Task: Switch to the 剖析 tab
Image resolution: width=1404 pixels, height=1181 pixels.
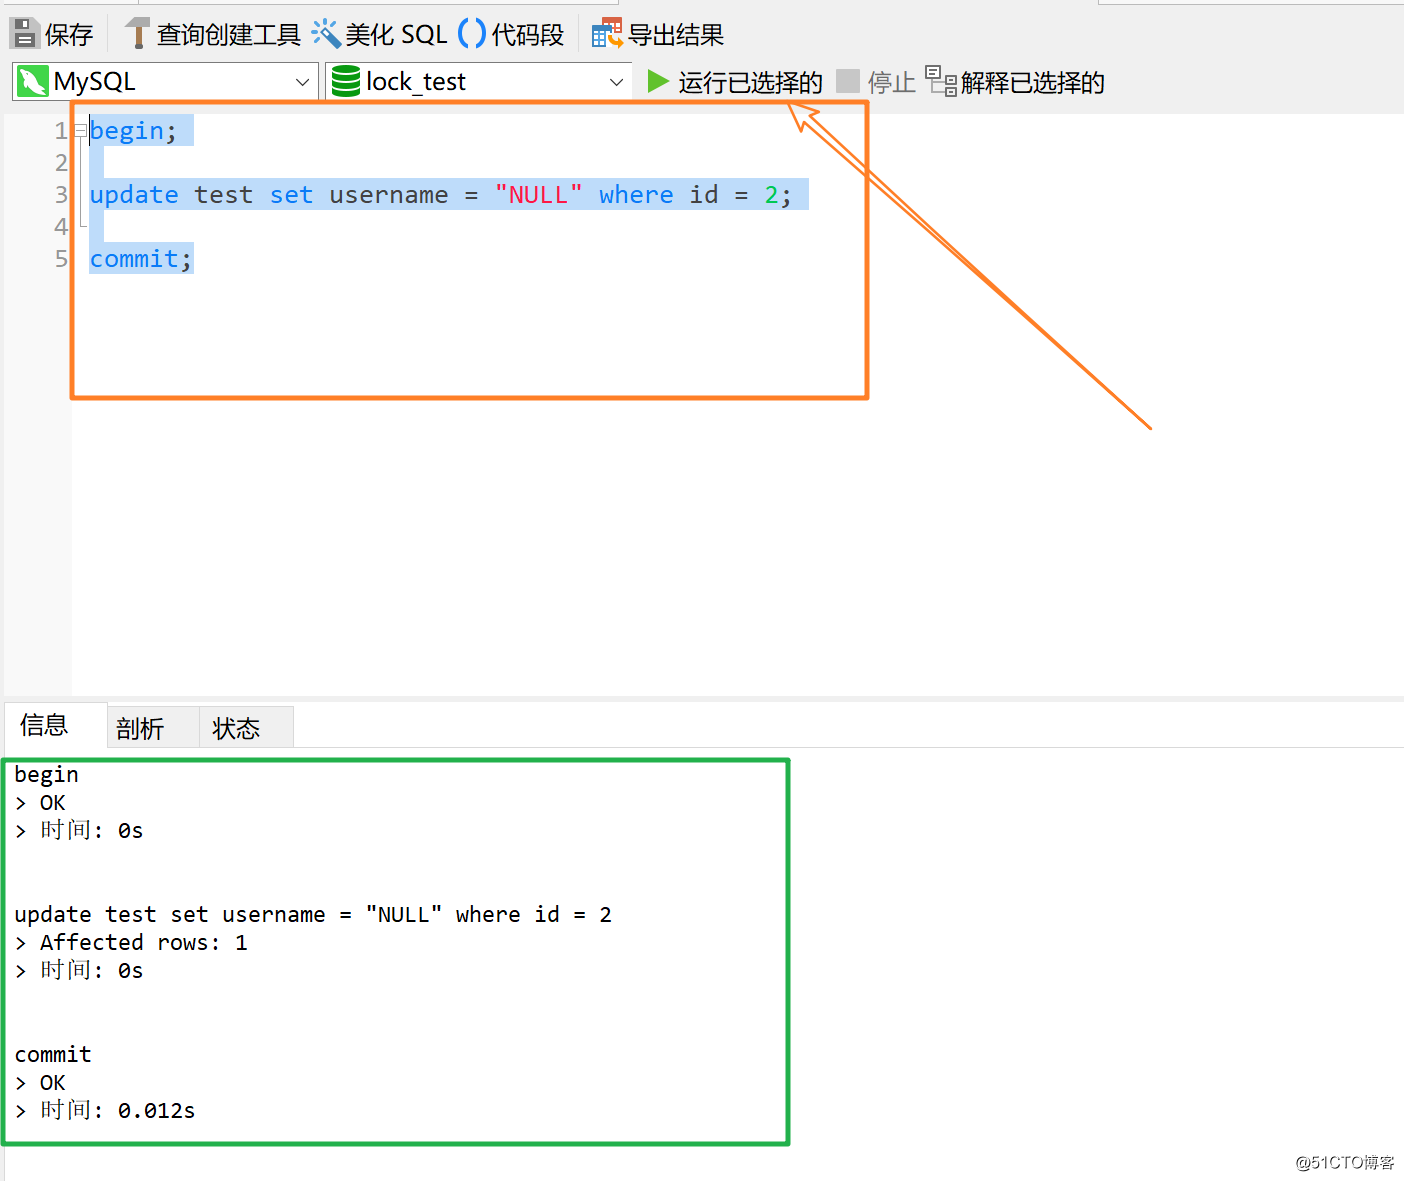Action: coord(153,727)
